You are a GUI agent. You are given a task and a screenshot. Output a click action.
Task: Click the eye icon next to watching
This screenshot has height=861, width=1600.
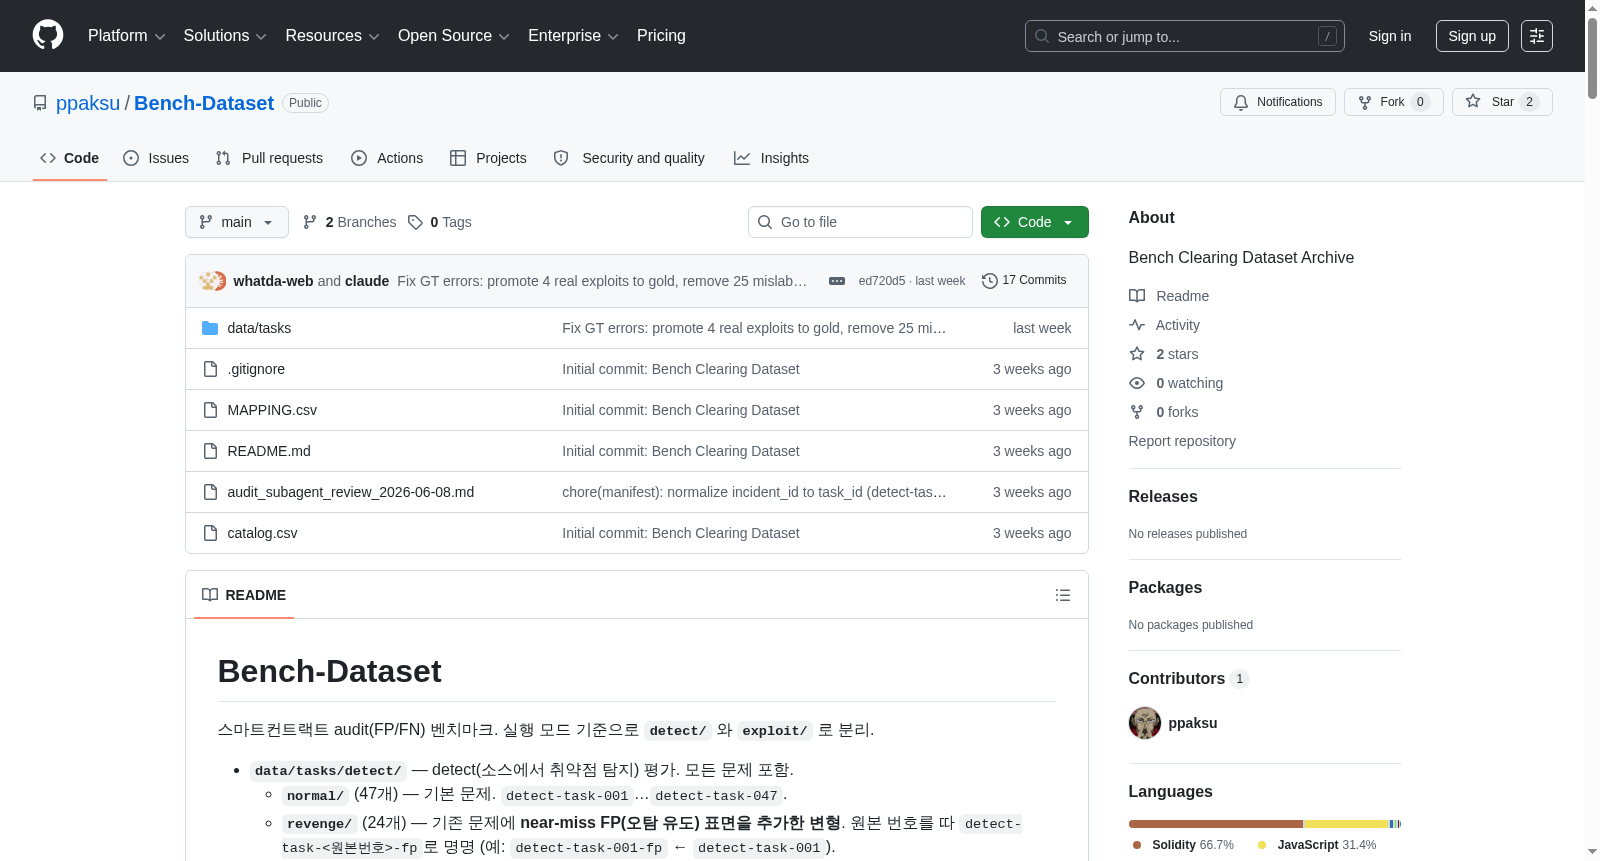1137,383
